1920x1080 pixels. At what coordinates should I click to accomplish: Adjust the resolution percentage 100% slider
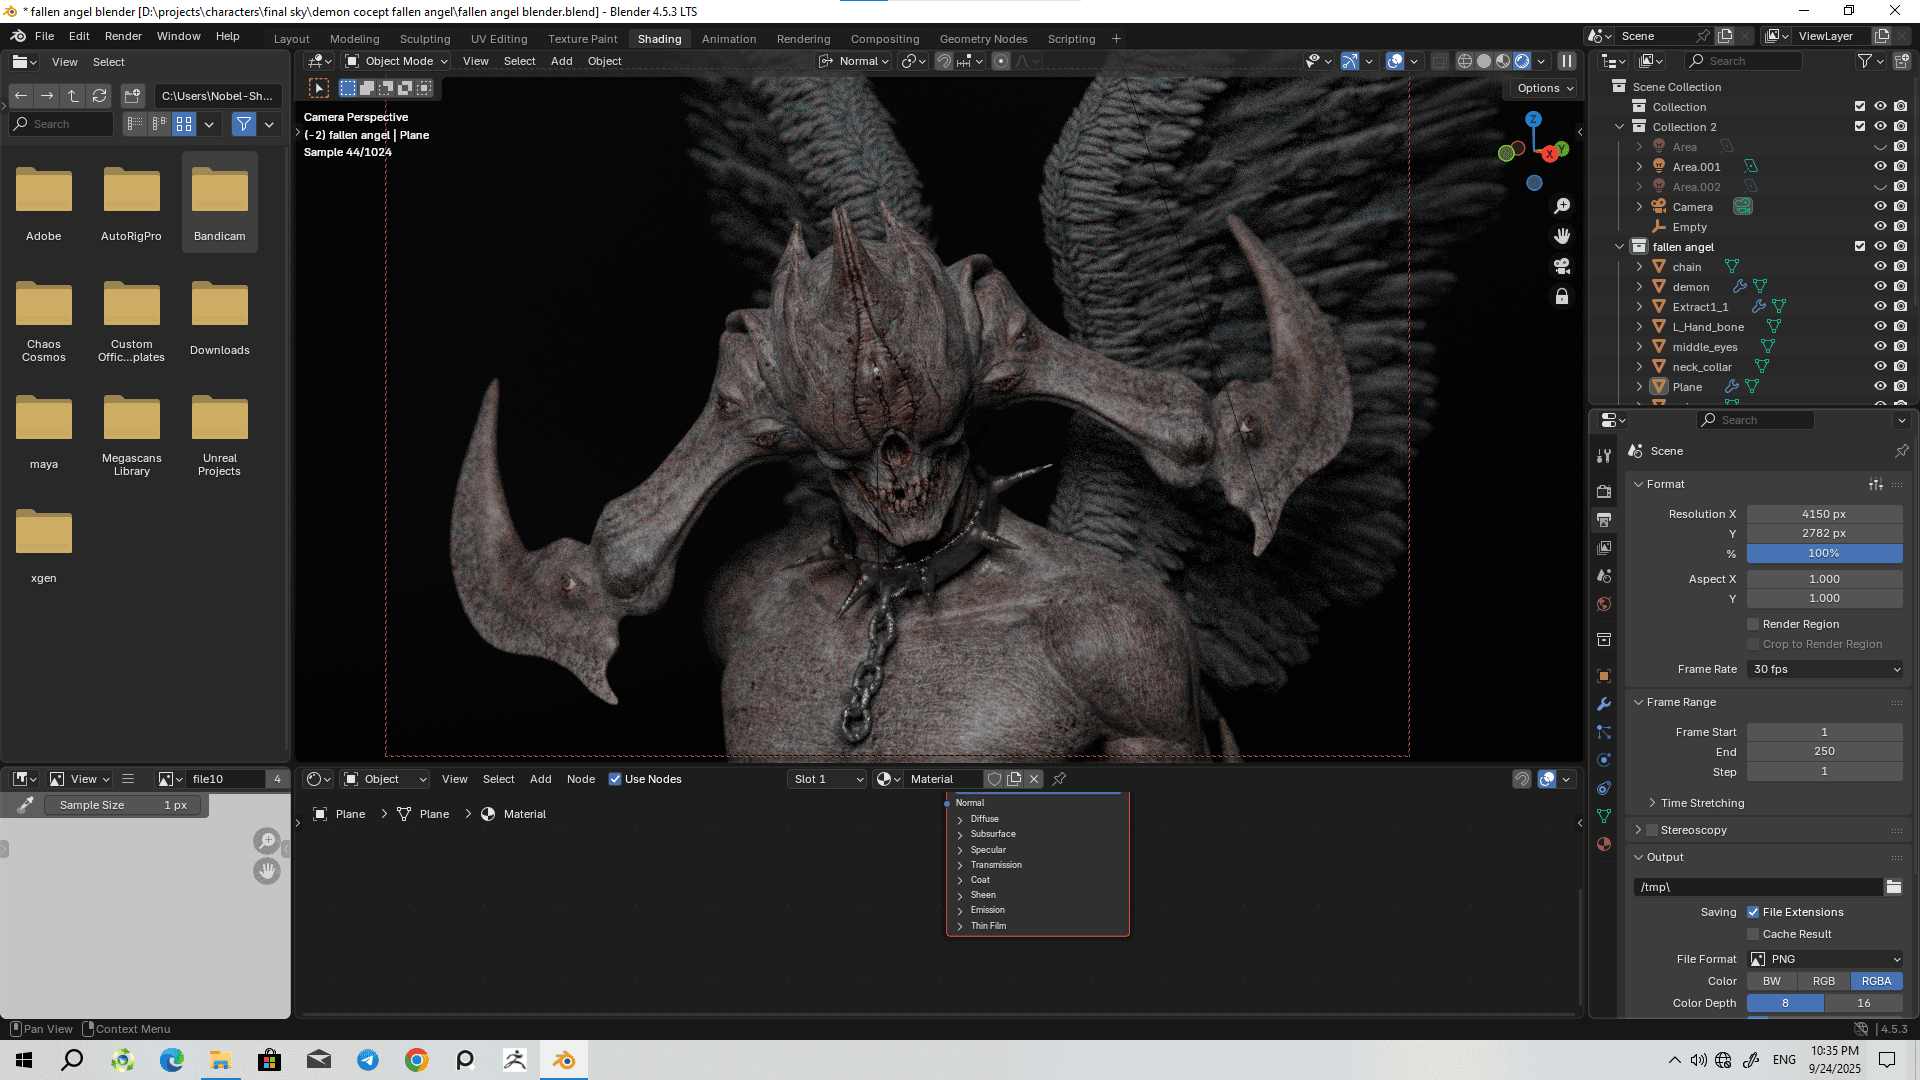[1825, 553]
